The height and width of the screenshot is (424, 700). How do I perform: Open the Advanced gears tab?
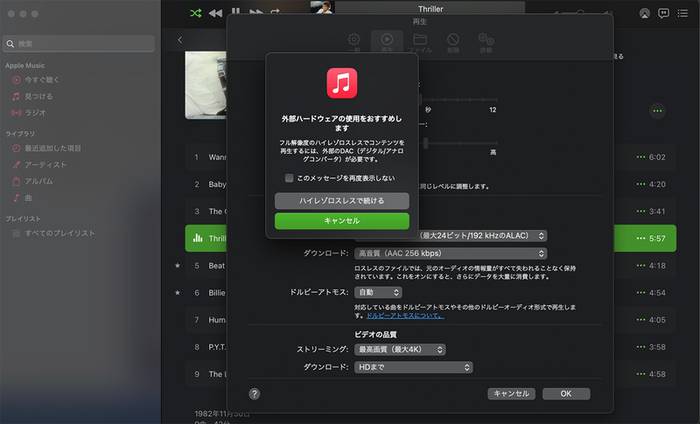486,42
